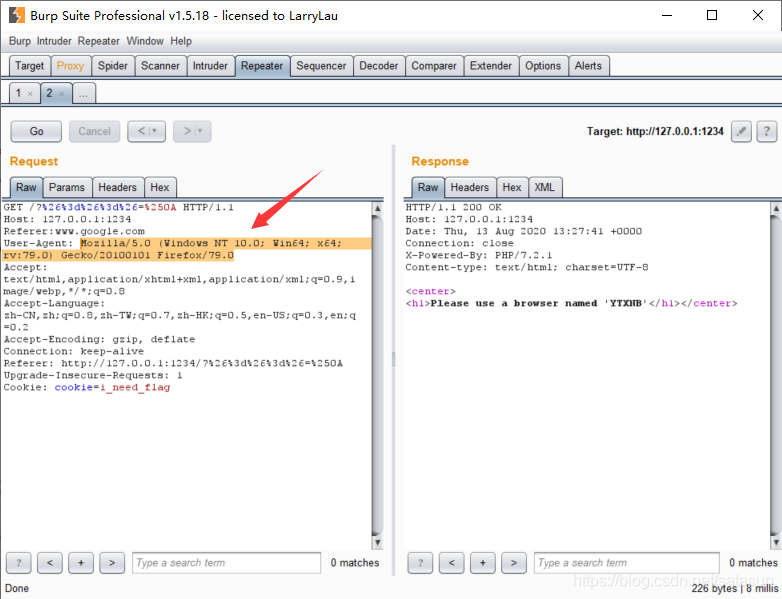The image size is (782, 599).
Task: Click response pane scroll down arrow
Action: (776, 542)
